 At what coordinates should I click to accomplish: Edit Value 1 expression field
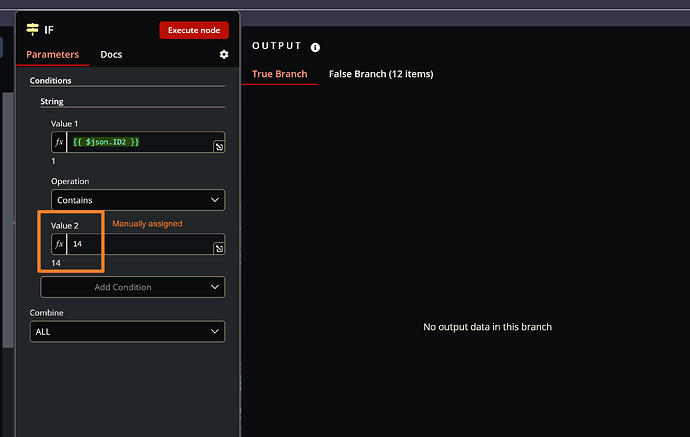[x=140, y=142]
